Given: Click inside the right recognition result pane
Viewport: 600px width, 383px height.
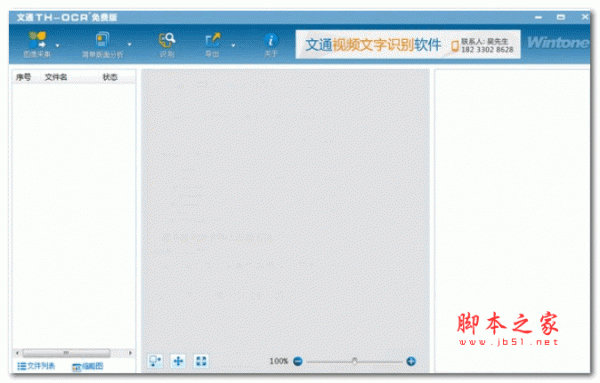Looking at the screenshot, I should 512,220.
